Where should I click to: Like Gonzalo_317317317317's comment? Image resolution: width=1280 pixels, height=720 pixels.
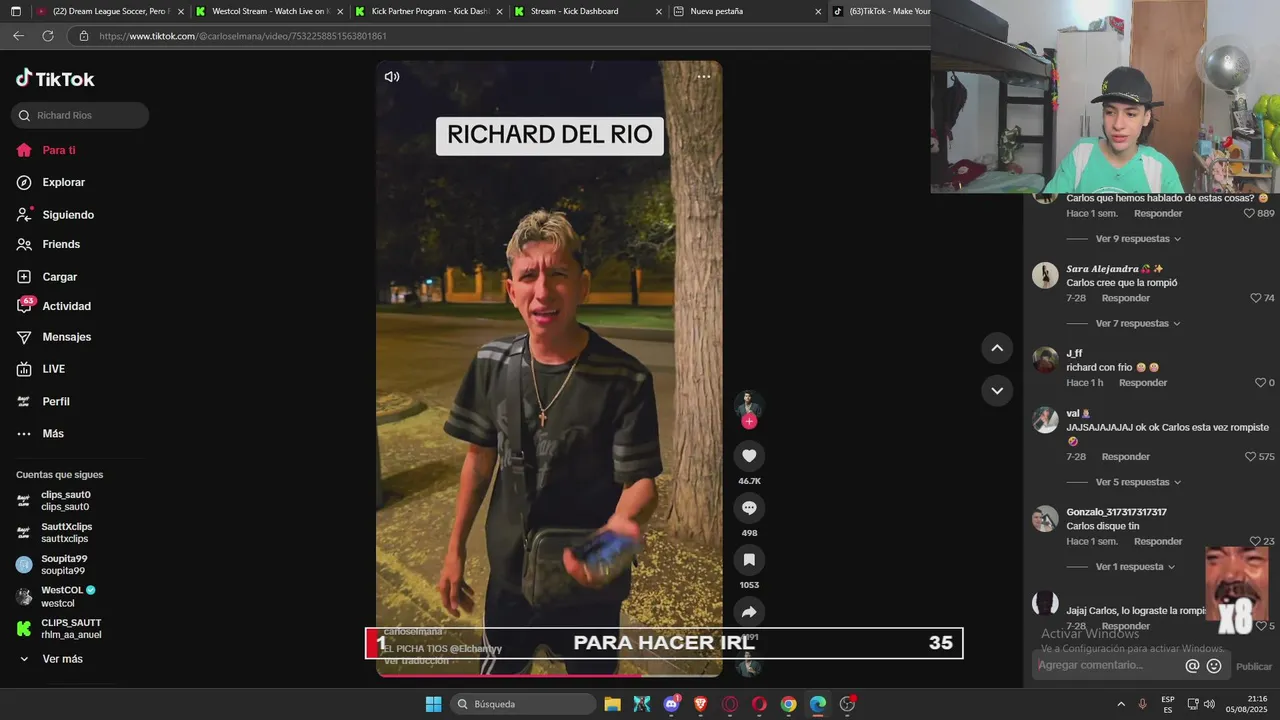point(1256,541)
